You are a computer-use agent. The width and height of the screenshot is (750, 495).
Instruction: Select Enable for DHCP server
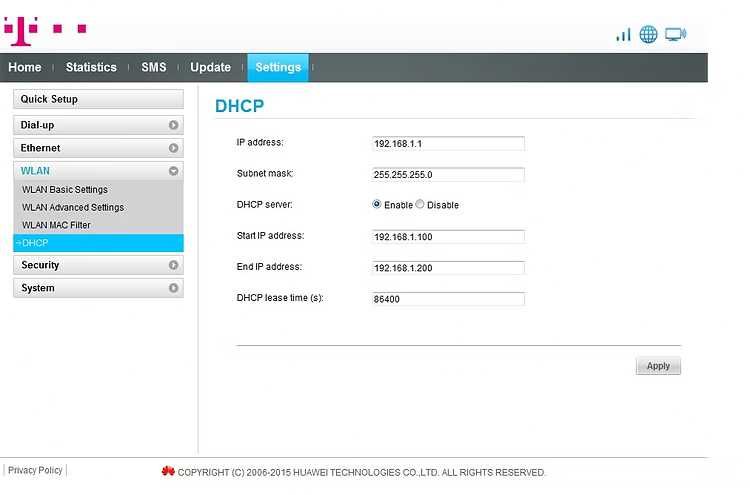[377, 204]
